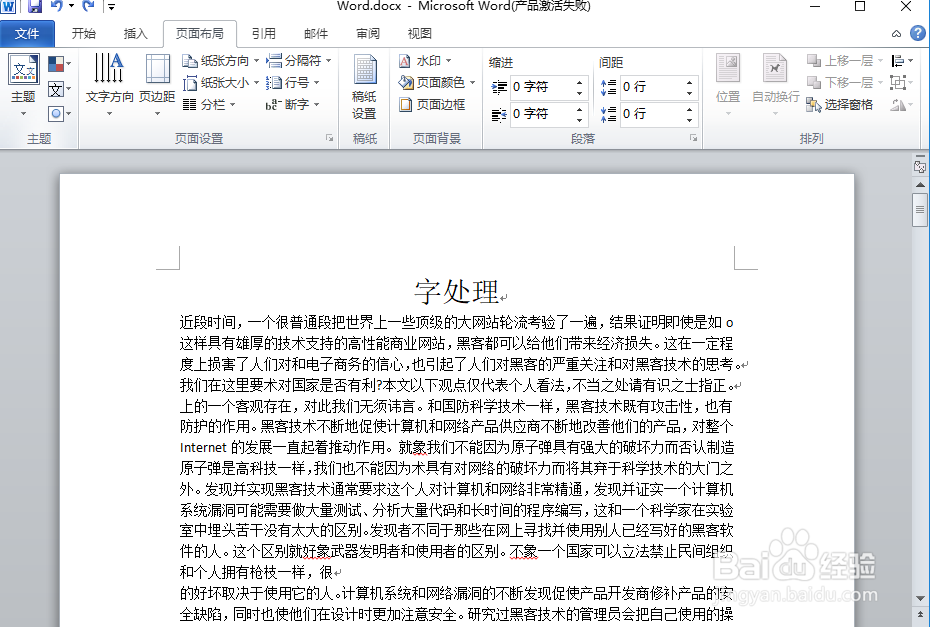Click vertical scrollbar up arrow
This screenshot has width=930, height=627.
[920, 185]
